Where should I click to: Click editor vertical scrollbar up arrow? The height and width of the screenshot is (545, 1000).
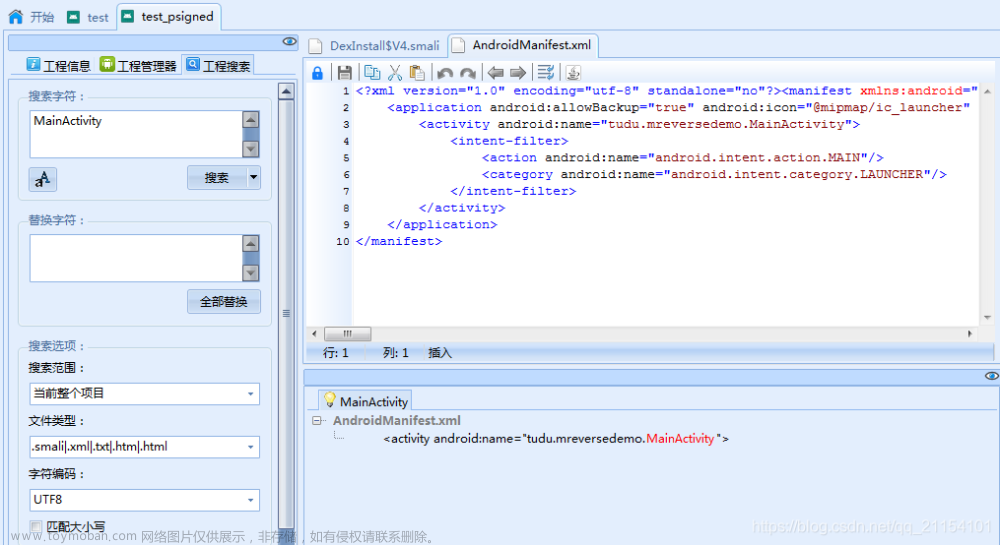tap(987, 92)
